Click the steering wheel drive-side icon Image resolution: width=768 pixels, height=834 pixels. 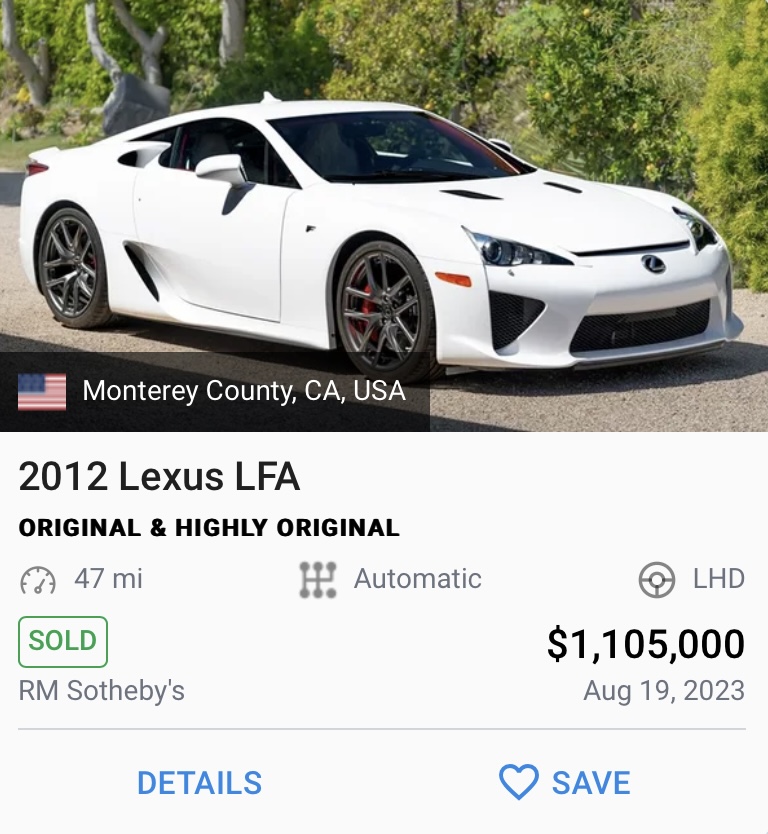656,580
